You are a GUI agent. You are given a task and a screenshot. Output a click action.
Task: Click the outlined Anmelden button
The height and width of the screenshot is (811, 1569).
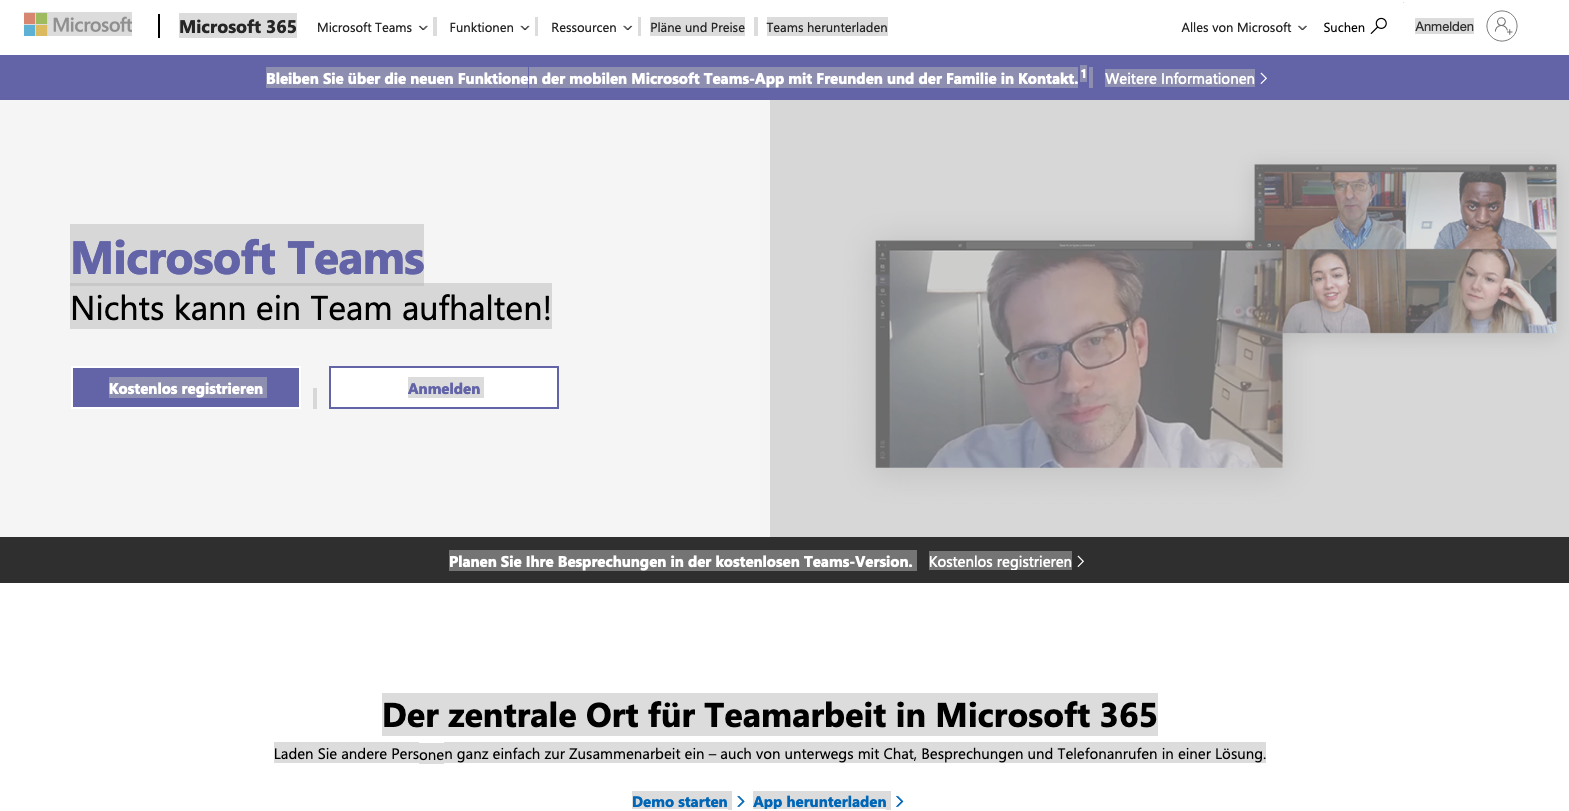pyautogui.click(x=444, y=388)
